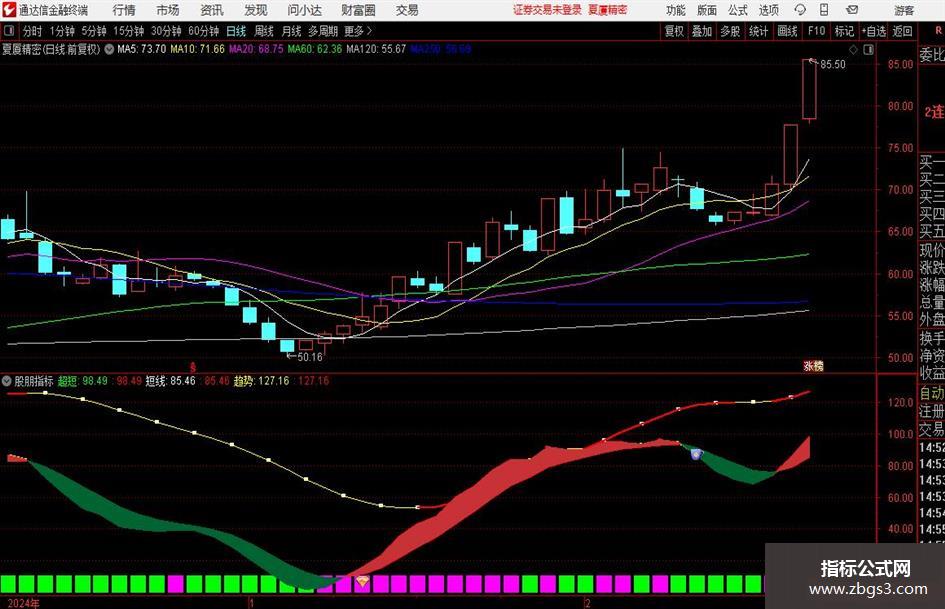Viewport: 945px width, 609px height.
Task: Open the mail envelope icon
Action: pos(852,10)
